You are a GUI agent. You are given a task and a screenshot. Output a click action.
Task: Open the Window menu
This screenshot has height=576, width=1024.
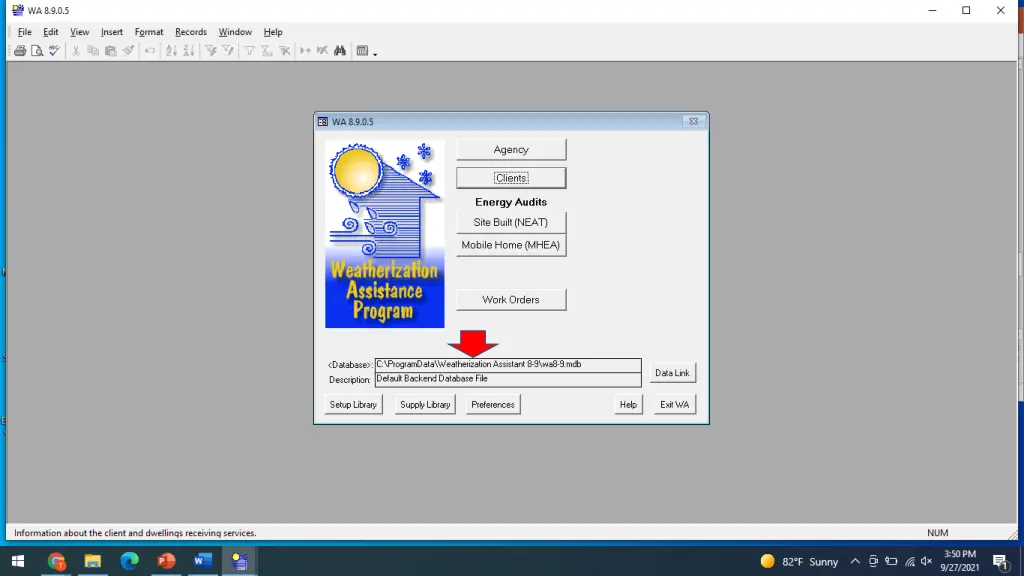point(235,31)
